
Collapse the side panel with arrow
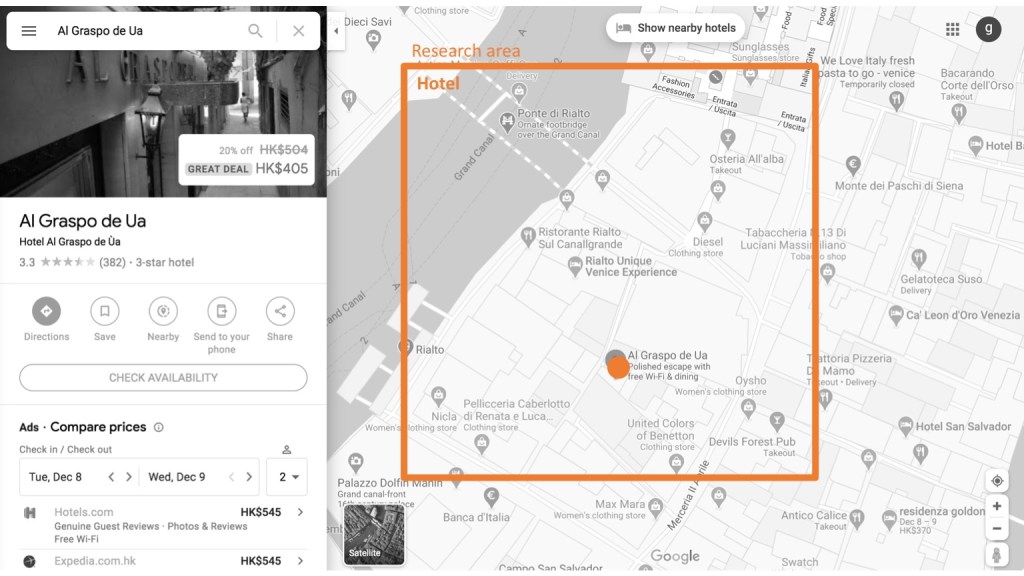[336, 31]
